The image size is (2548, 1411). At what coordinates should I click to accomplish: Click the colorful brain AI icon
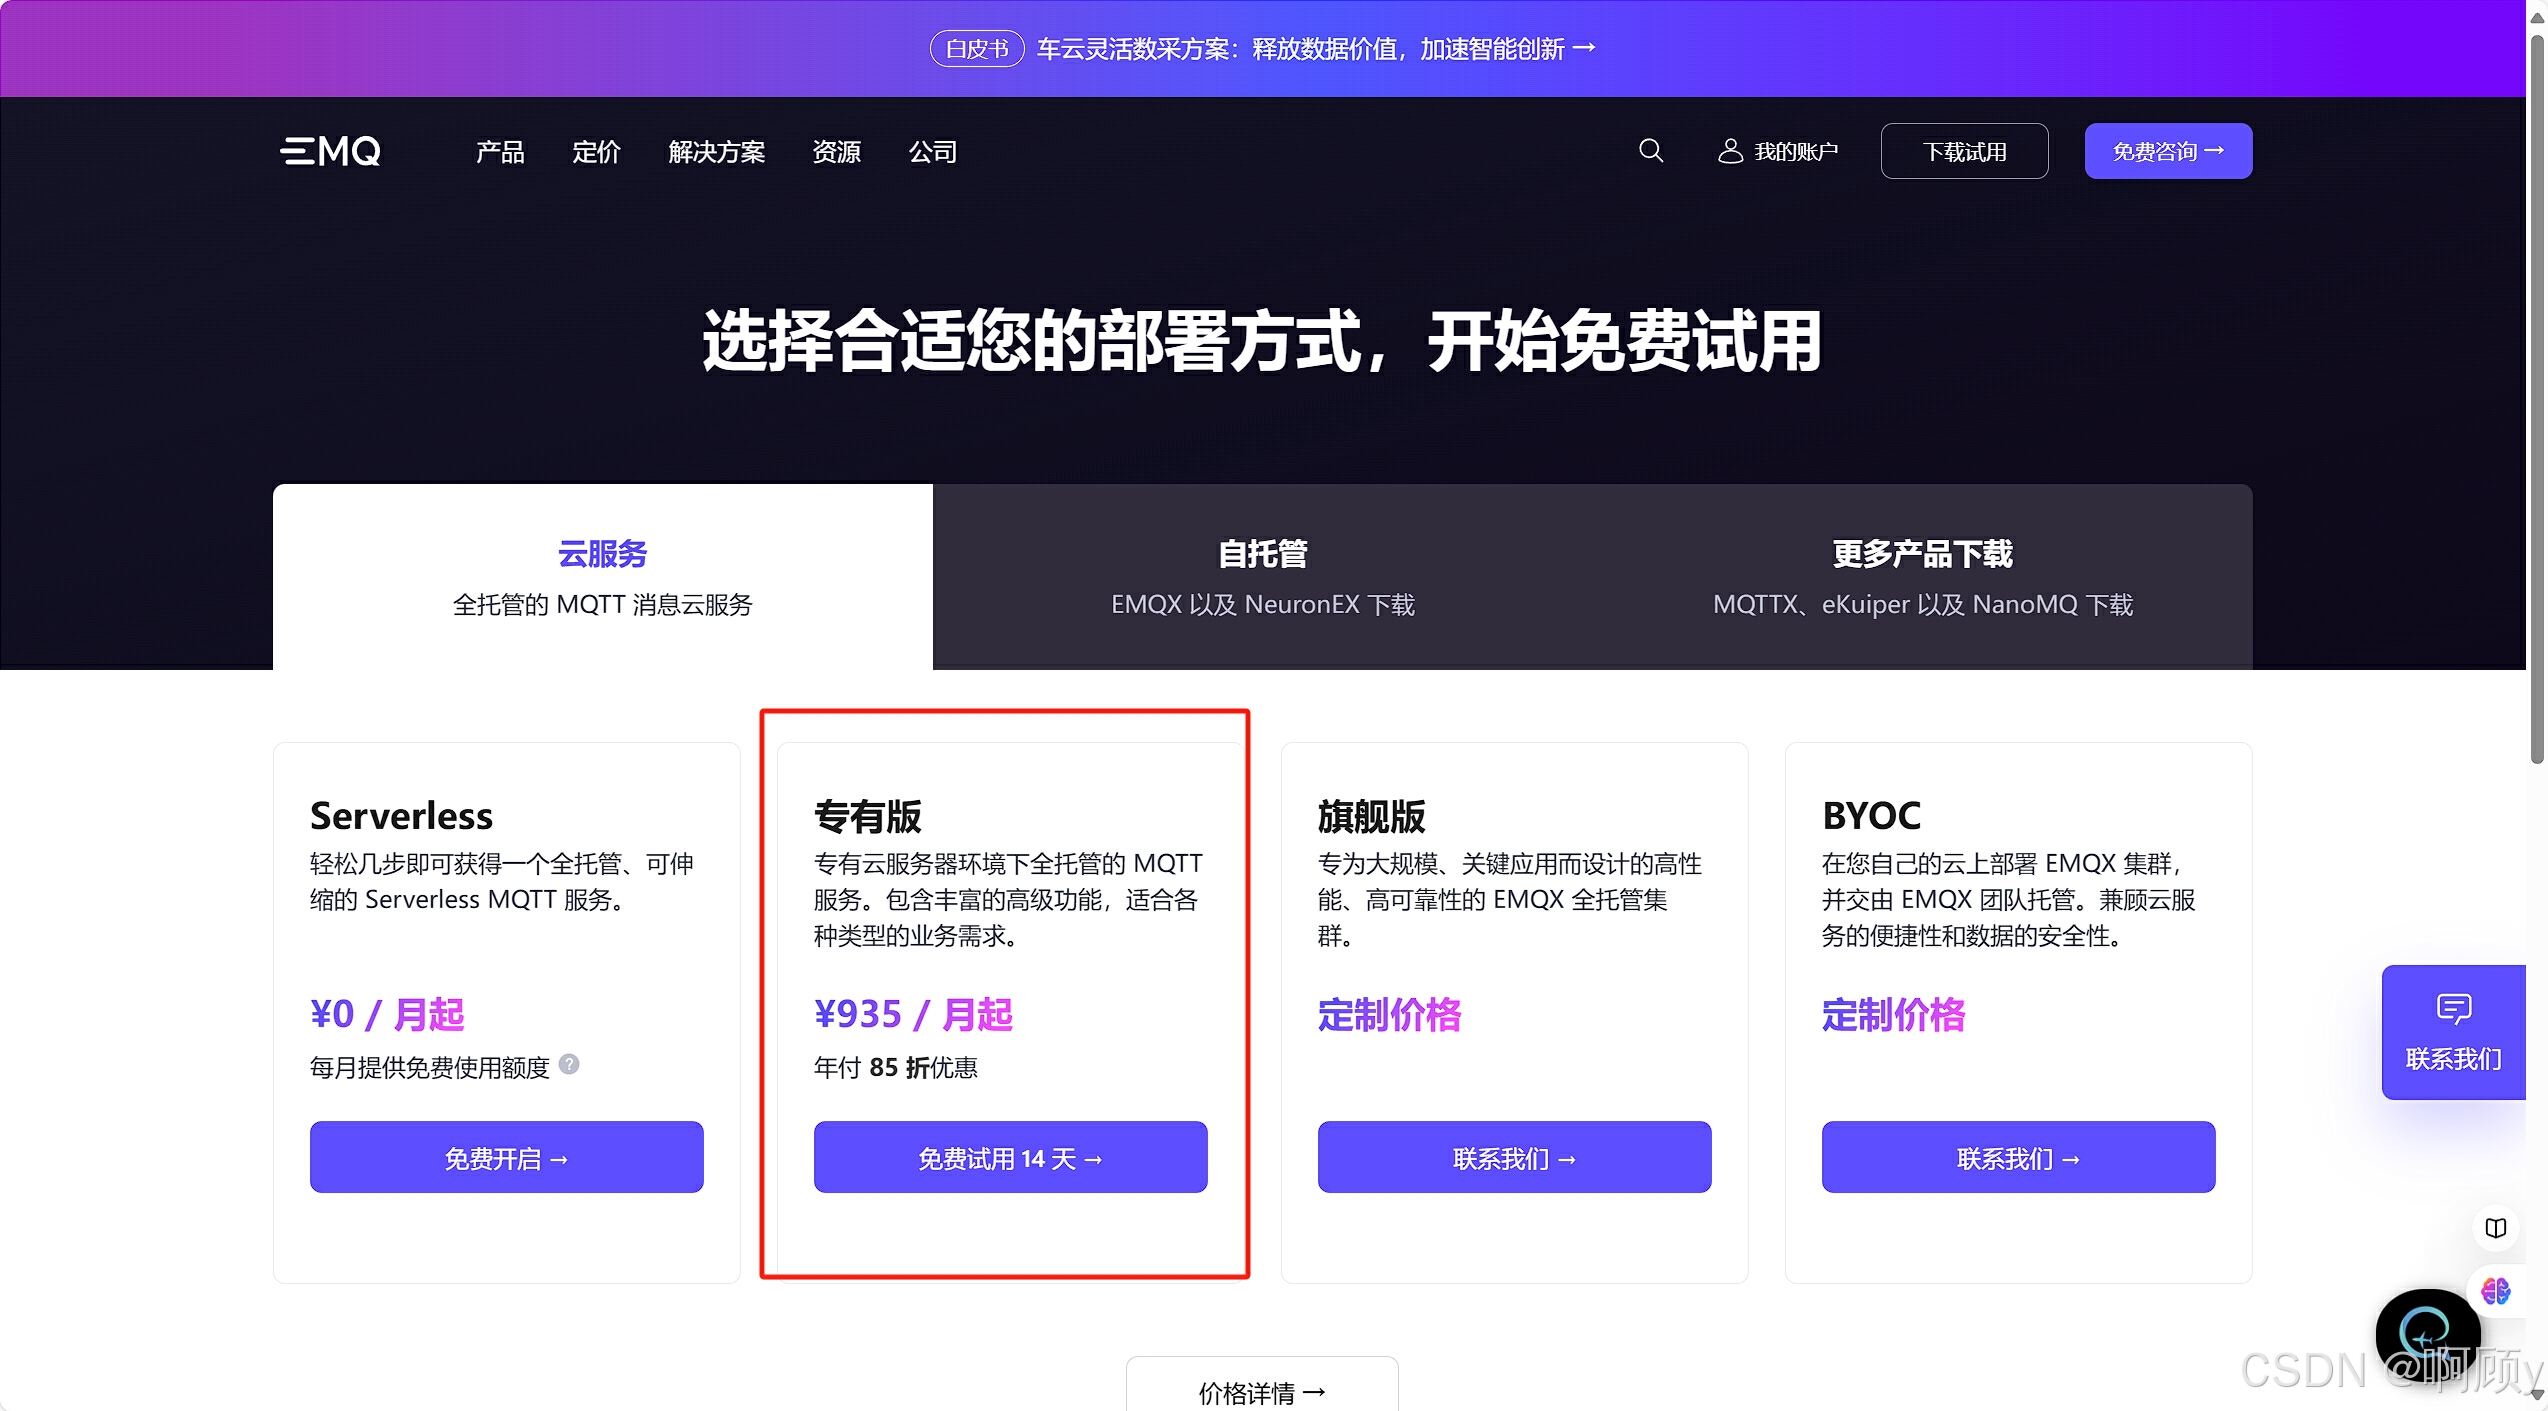[2495, 1291]
